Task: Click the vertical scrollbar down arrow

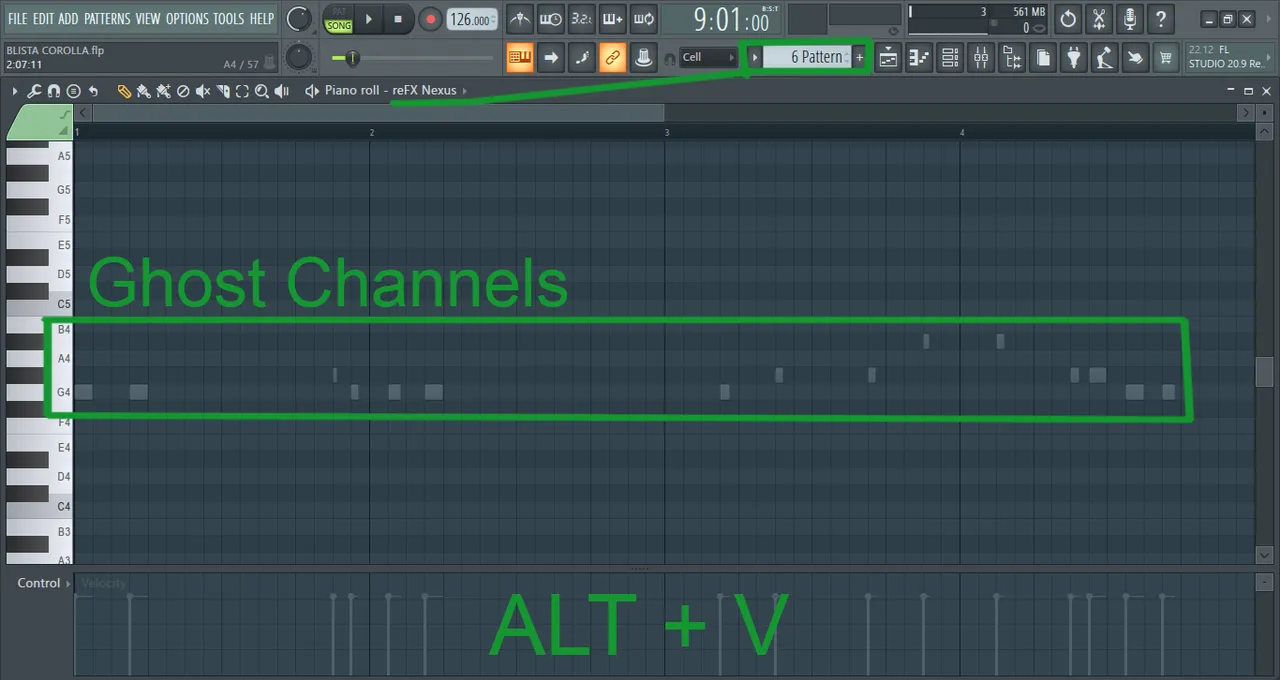Action: (1265, 555)
